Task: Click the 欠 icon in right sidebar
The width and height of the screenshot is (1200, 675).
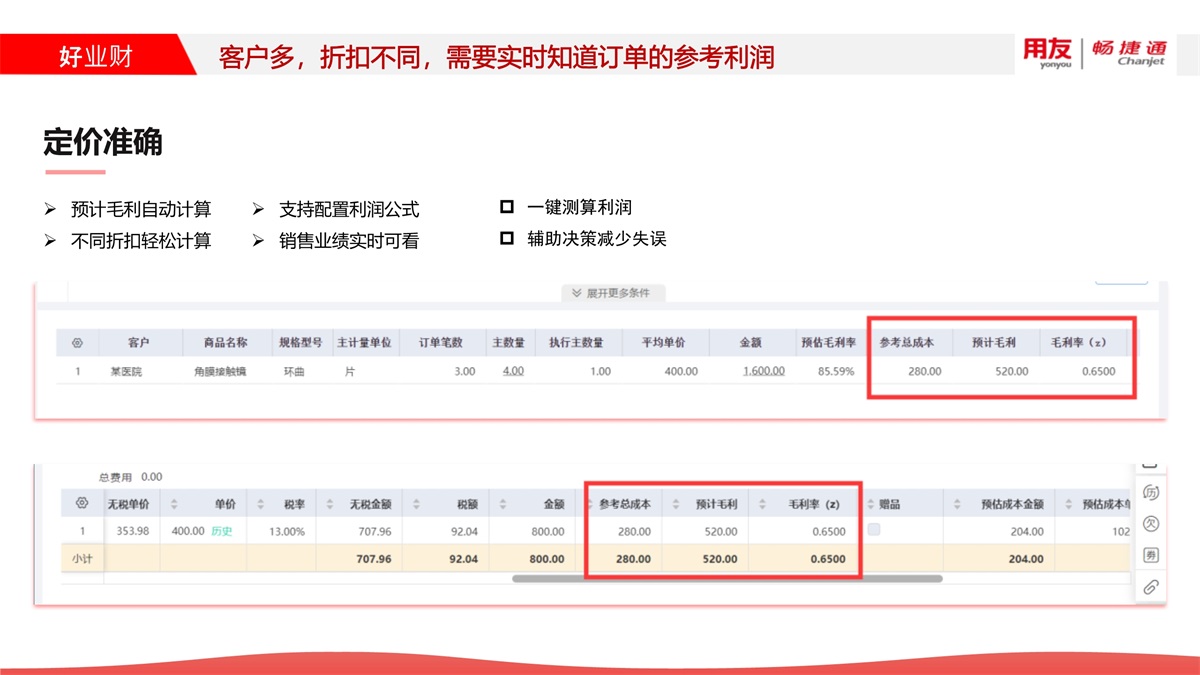Action: [1150, 523]
